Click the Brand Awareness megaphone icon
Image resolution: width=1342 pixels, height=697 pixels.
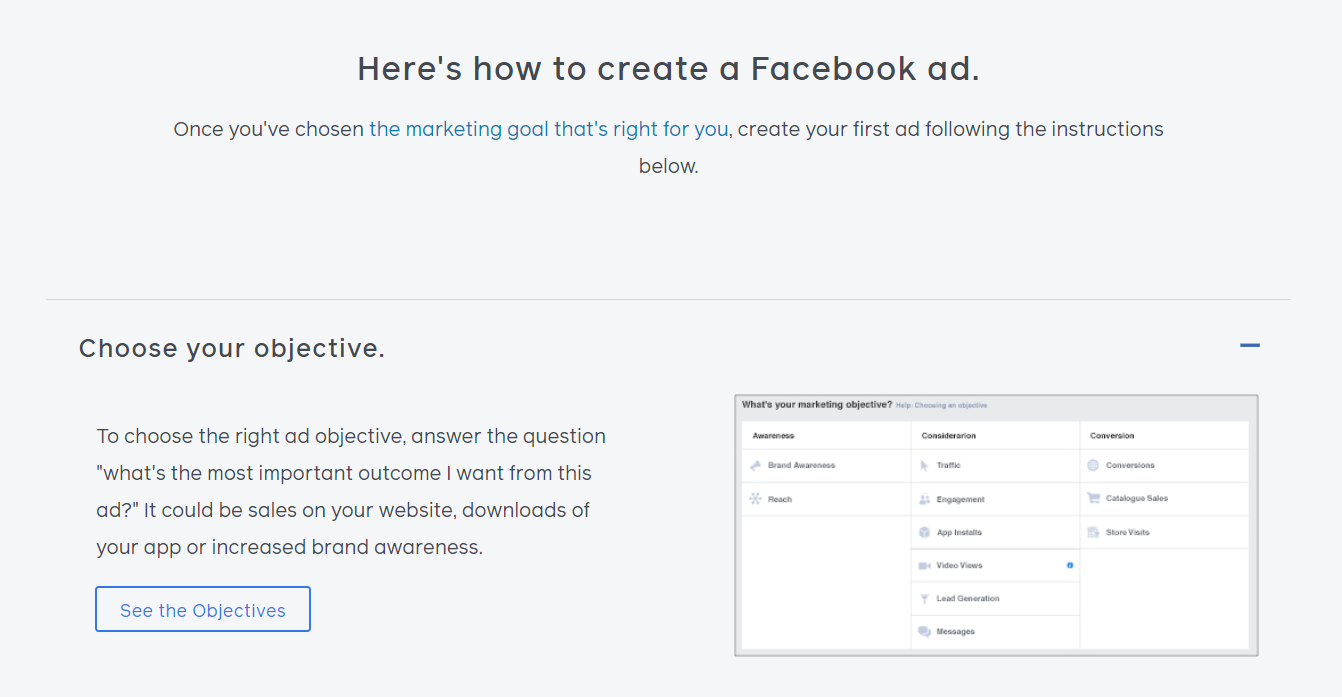pos(756,465)
